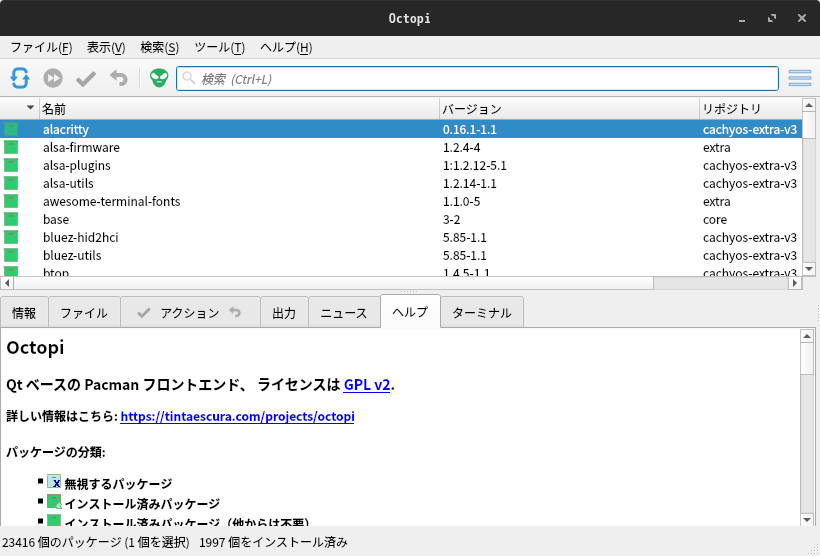Select the alsa-firmware package row
The width and height of the screenshot is (820, 556).
point(401,147)
